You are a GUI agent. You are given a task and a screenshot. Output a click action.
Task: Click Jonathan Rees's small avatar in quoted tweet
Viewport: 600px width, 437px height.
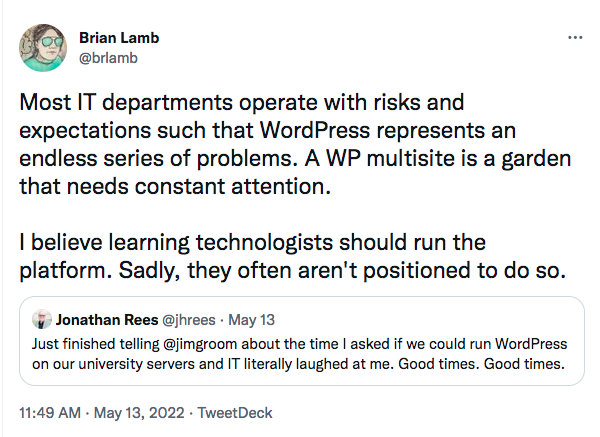point(42,320)
